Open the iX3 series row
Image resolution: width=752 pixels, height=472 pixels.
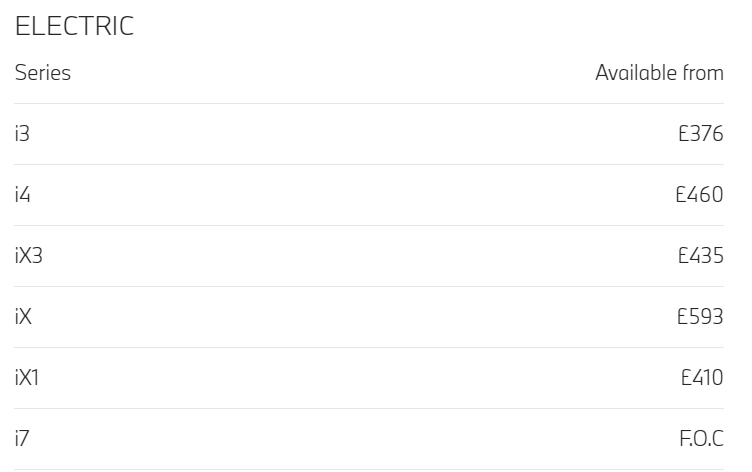coord(369,256)
